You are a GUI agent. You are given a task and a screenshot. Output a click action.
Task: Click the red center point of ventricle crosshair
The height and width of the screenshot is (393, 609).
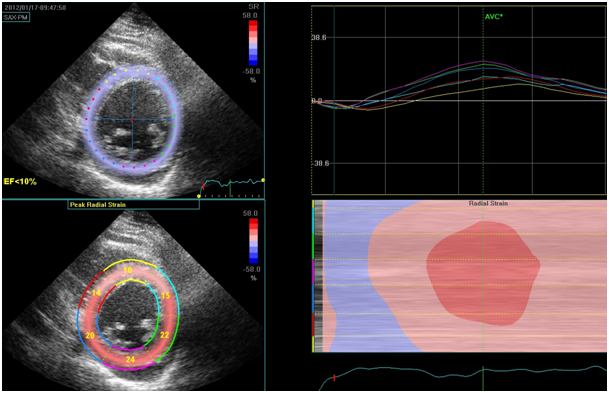click(132, 119)
